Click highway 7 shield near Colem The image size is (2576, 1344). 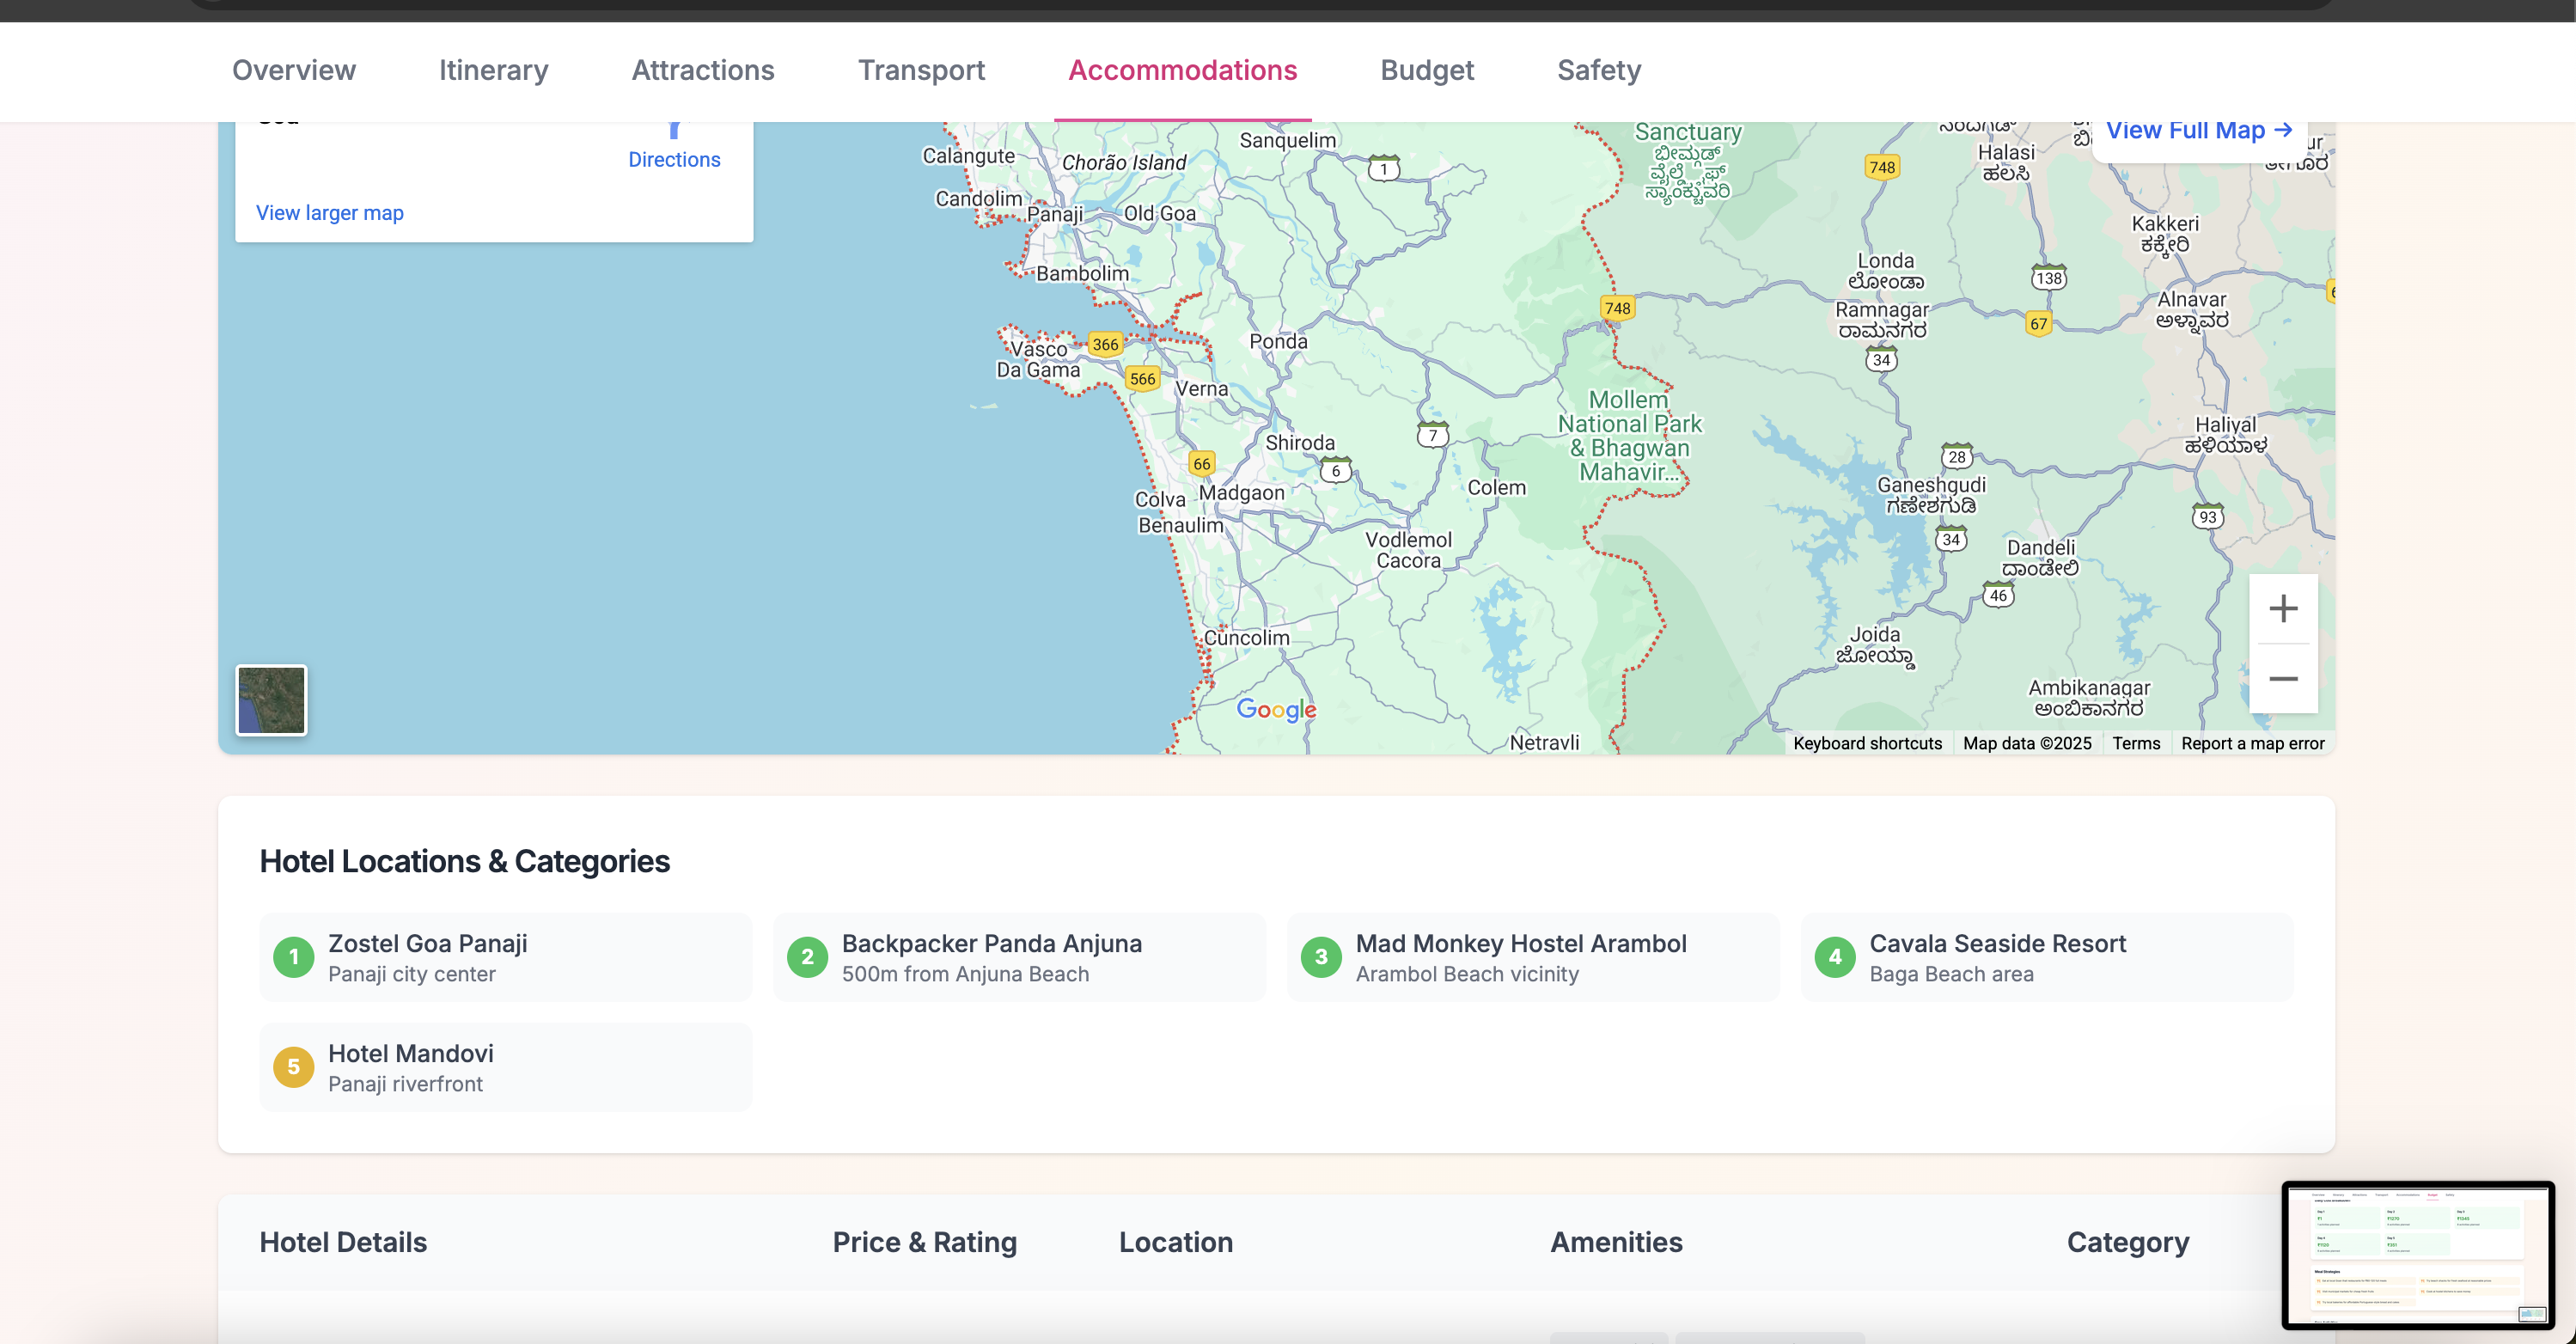click(x=1432, y=435)
